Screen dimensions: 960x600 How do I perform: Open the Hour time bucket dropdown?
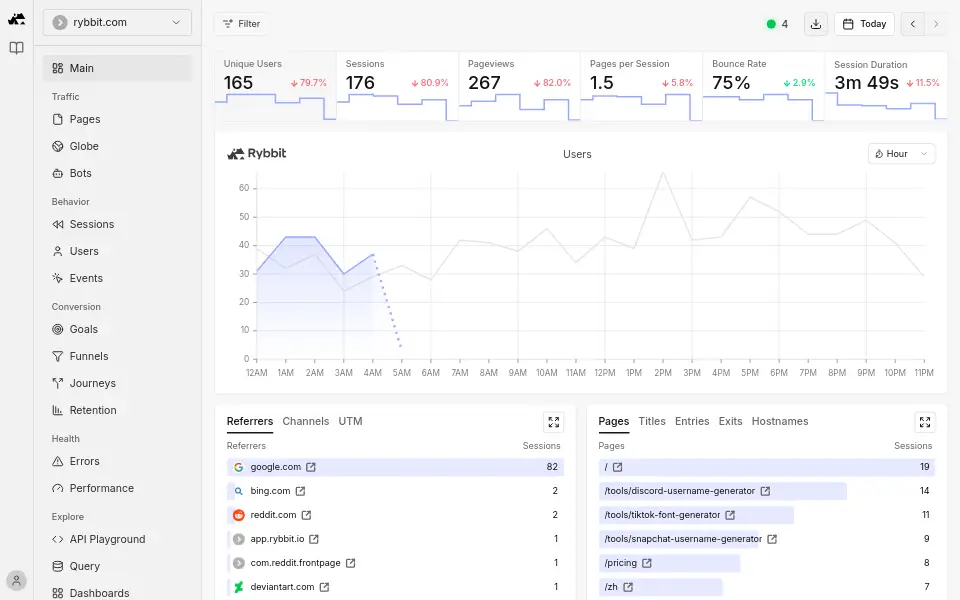(x=901, y=154)
